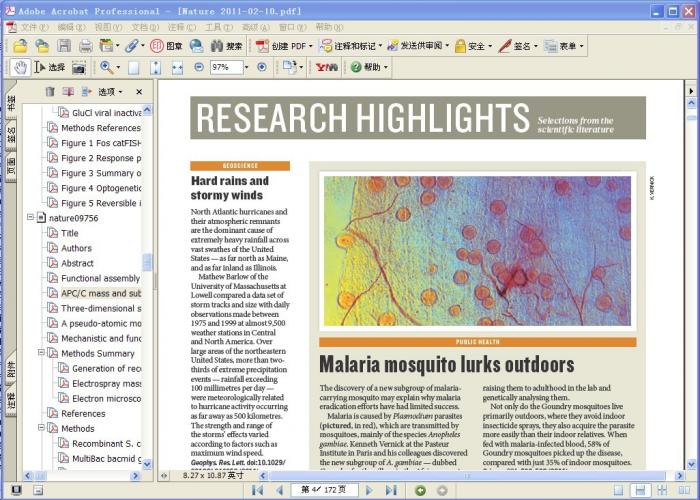Click the Save (floppy disk) icon

[x=64, y=46]
